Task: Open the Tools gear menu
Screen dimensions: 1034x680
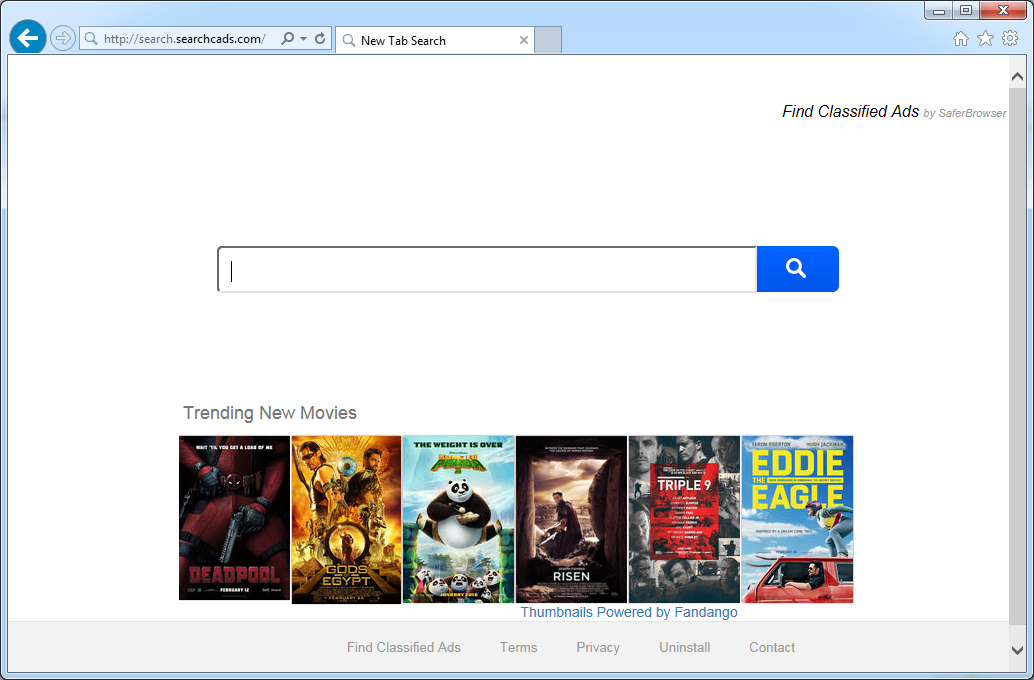Action: click(1010, 38)
